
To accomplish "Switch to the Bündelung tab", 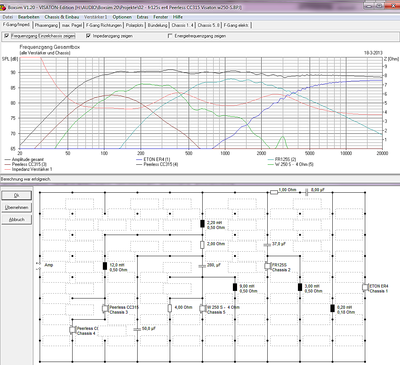I will coord(157,25).
